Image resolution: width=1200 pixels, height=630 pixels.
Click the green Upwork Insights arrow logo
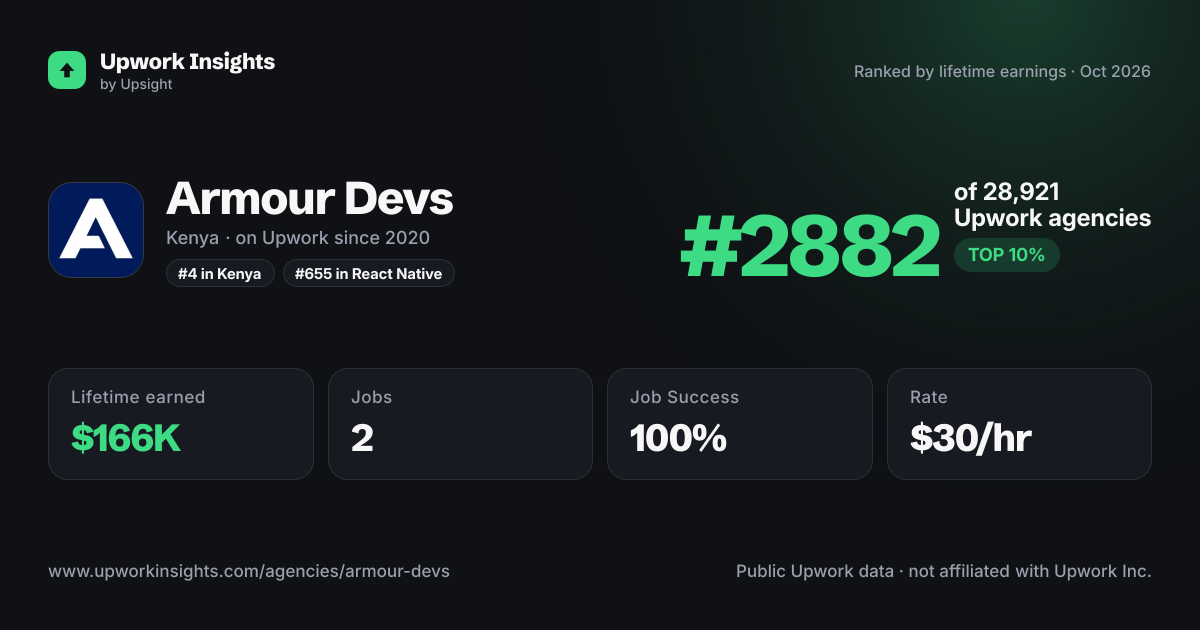[x=67, y=70]
